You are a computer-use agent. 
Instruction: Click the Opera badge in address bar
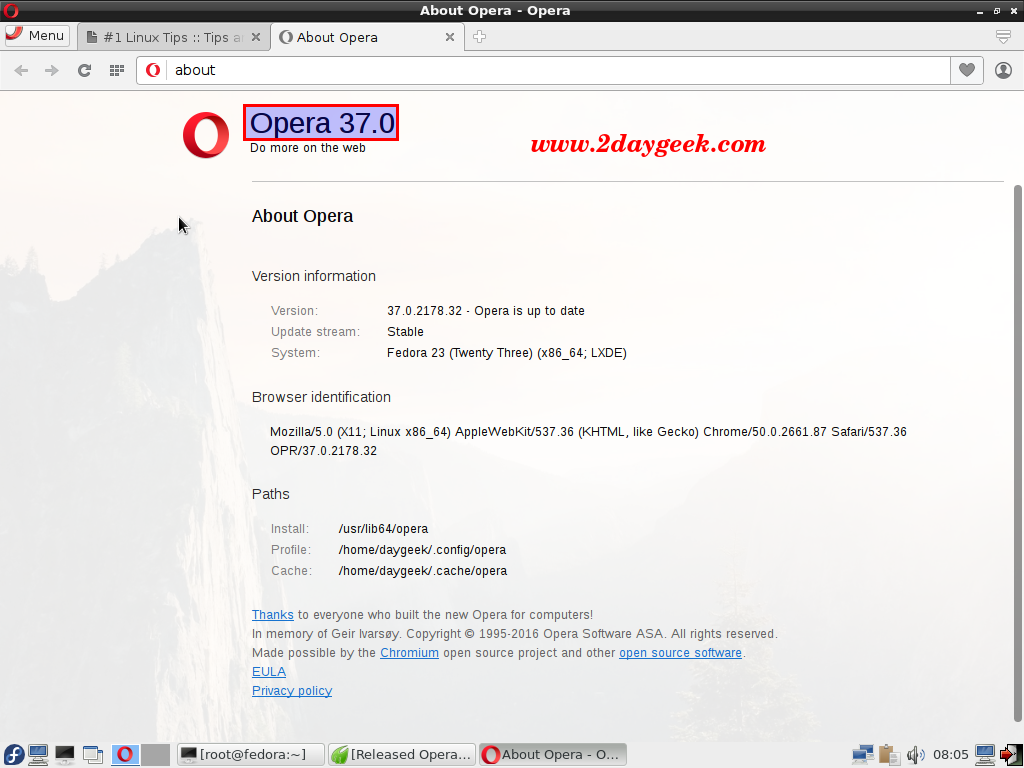point(153,70)
